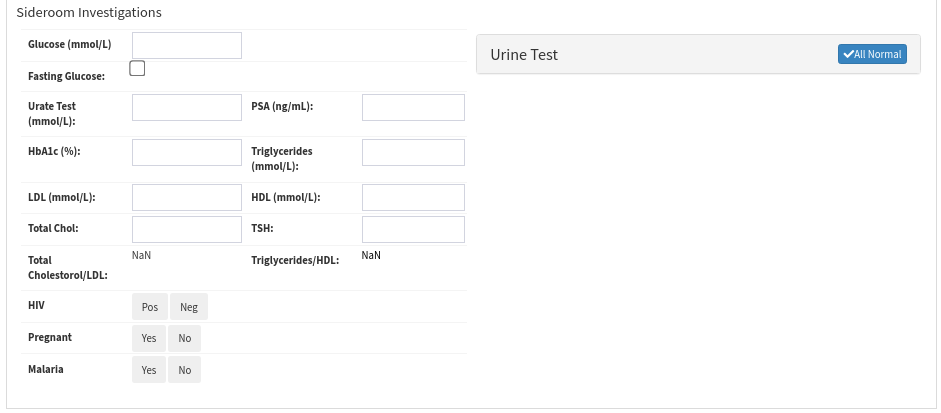Click the TSH input field

413,229
